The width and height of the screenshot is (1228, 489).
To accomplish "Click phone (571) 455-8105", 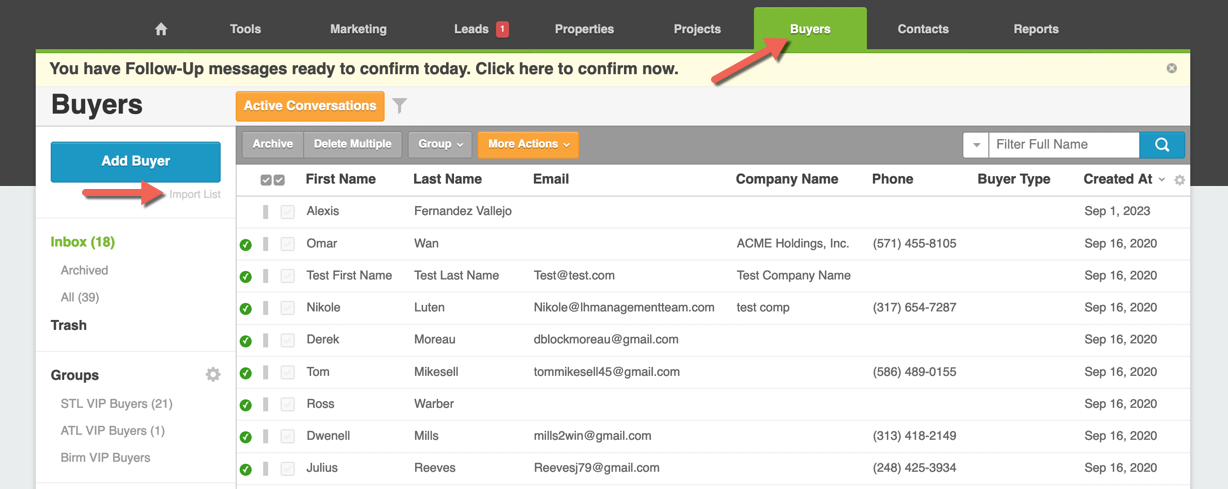I will (x=915, y=244).
